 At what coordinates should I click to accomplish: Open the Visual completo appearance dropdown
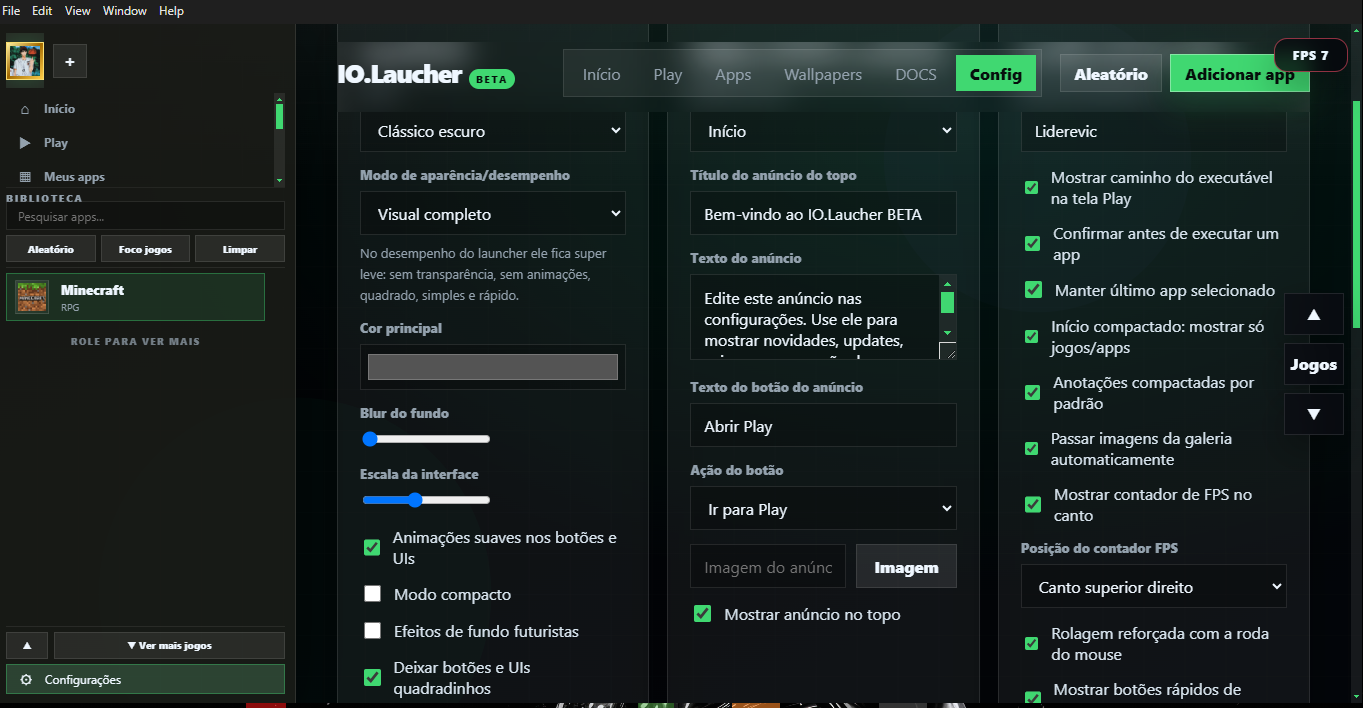click(x=493, y=214)
